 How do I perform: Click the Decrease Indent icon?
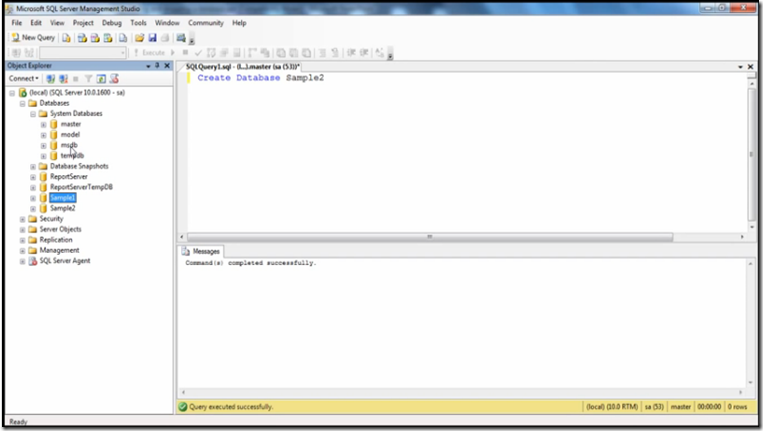tap(351, 53)
